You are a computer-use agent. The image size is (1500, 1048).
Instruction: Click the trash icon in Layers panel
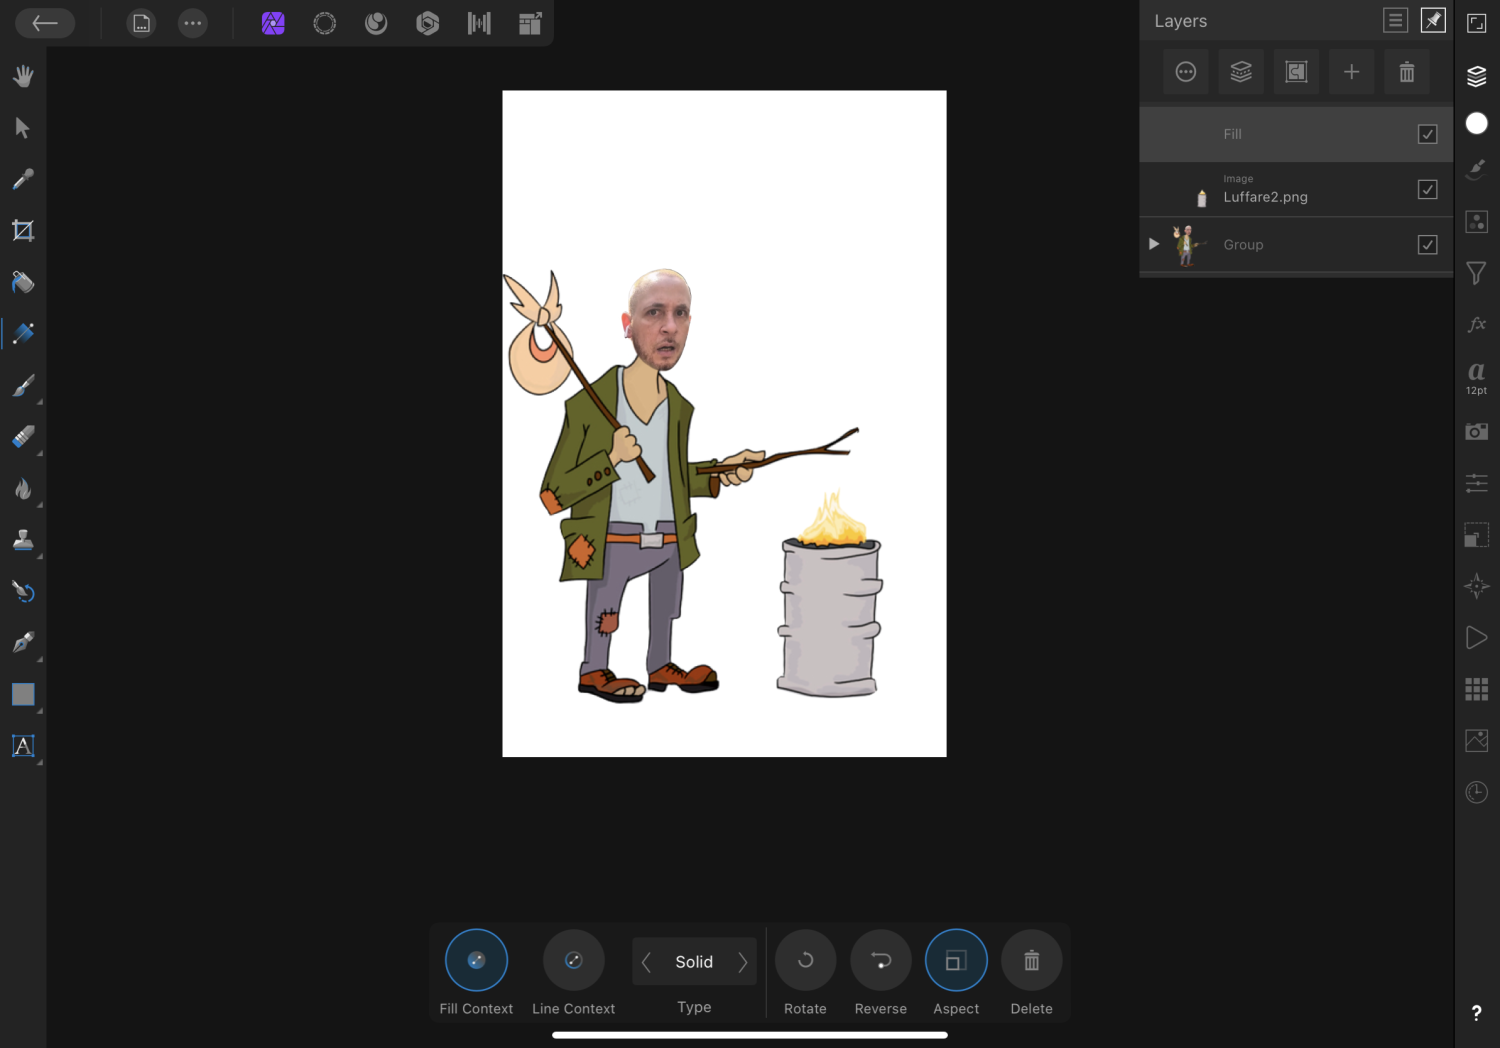point(1406,72)
